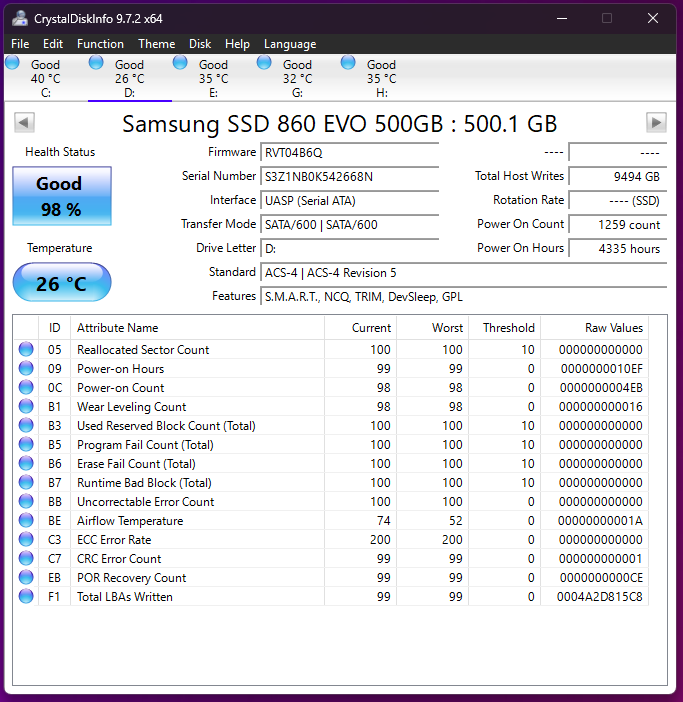
Task: Open the Function menu
Action: pyautogui.click(x=100, y=44)
